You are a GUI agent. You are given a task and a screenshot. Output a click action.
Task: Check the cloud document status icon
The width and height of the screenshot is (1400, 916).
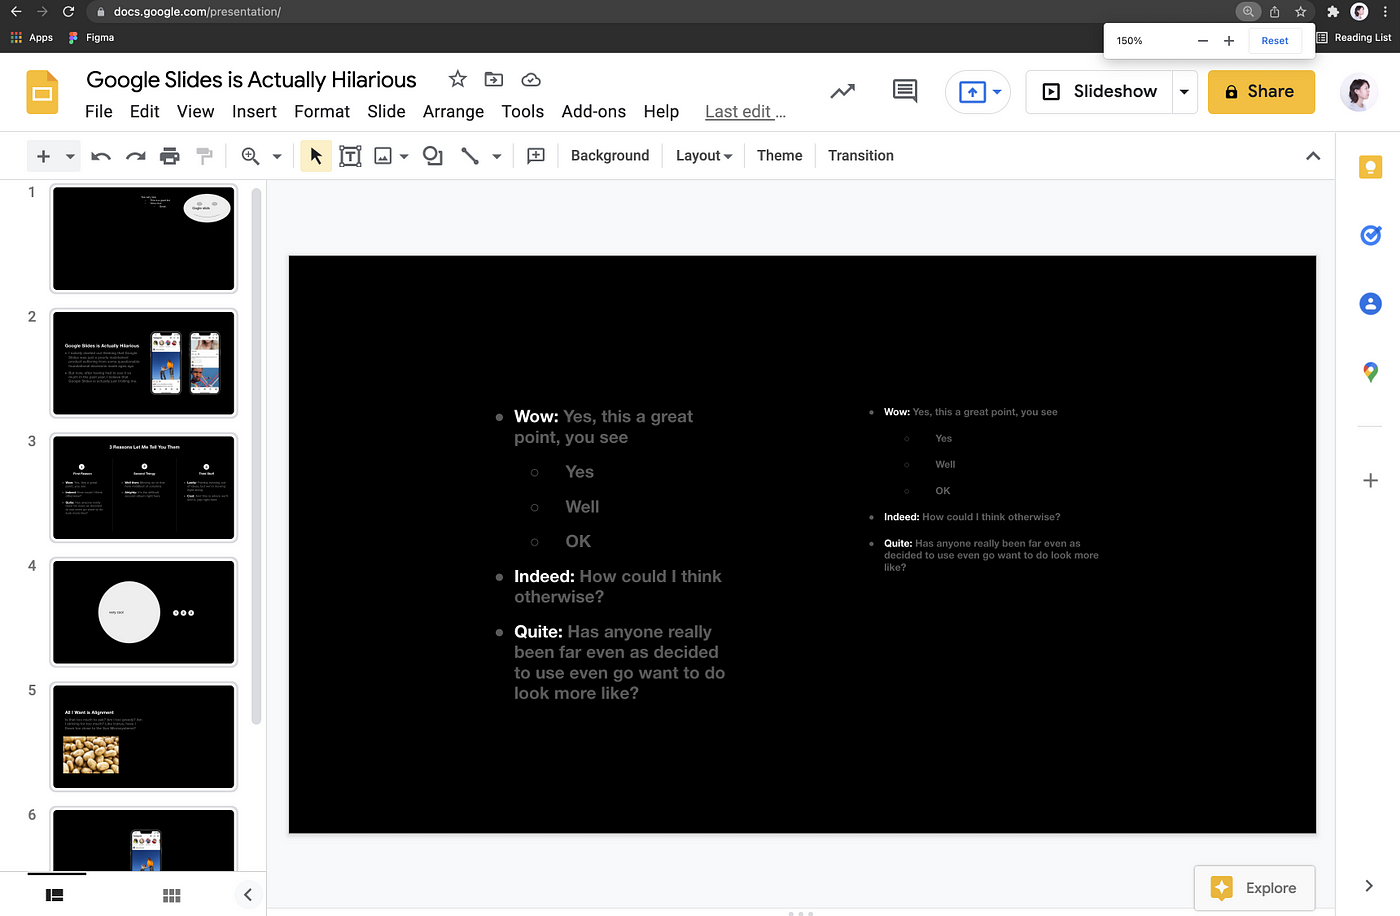pos(531,79)
